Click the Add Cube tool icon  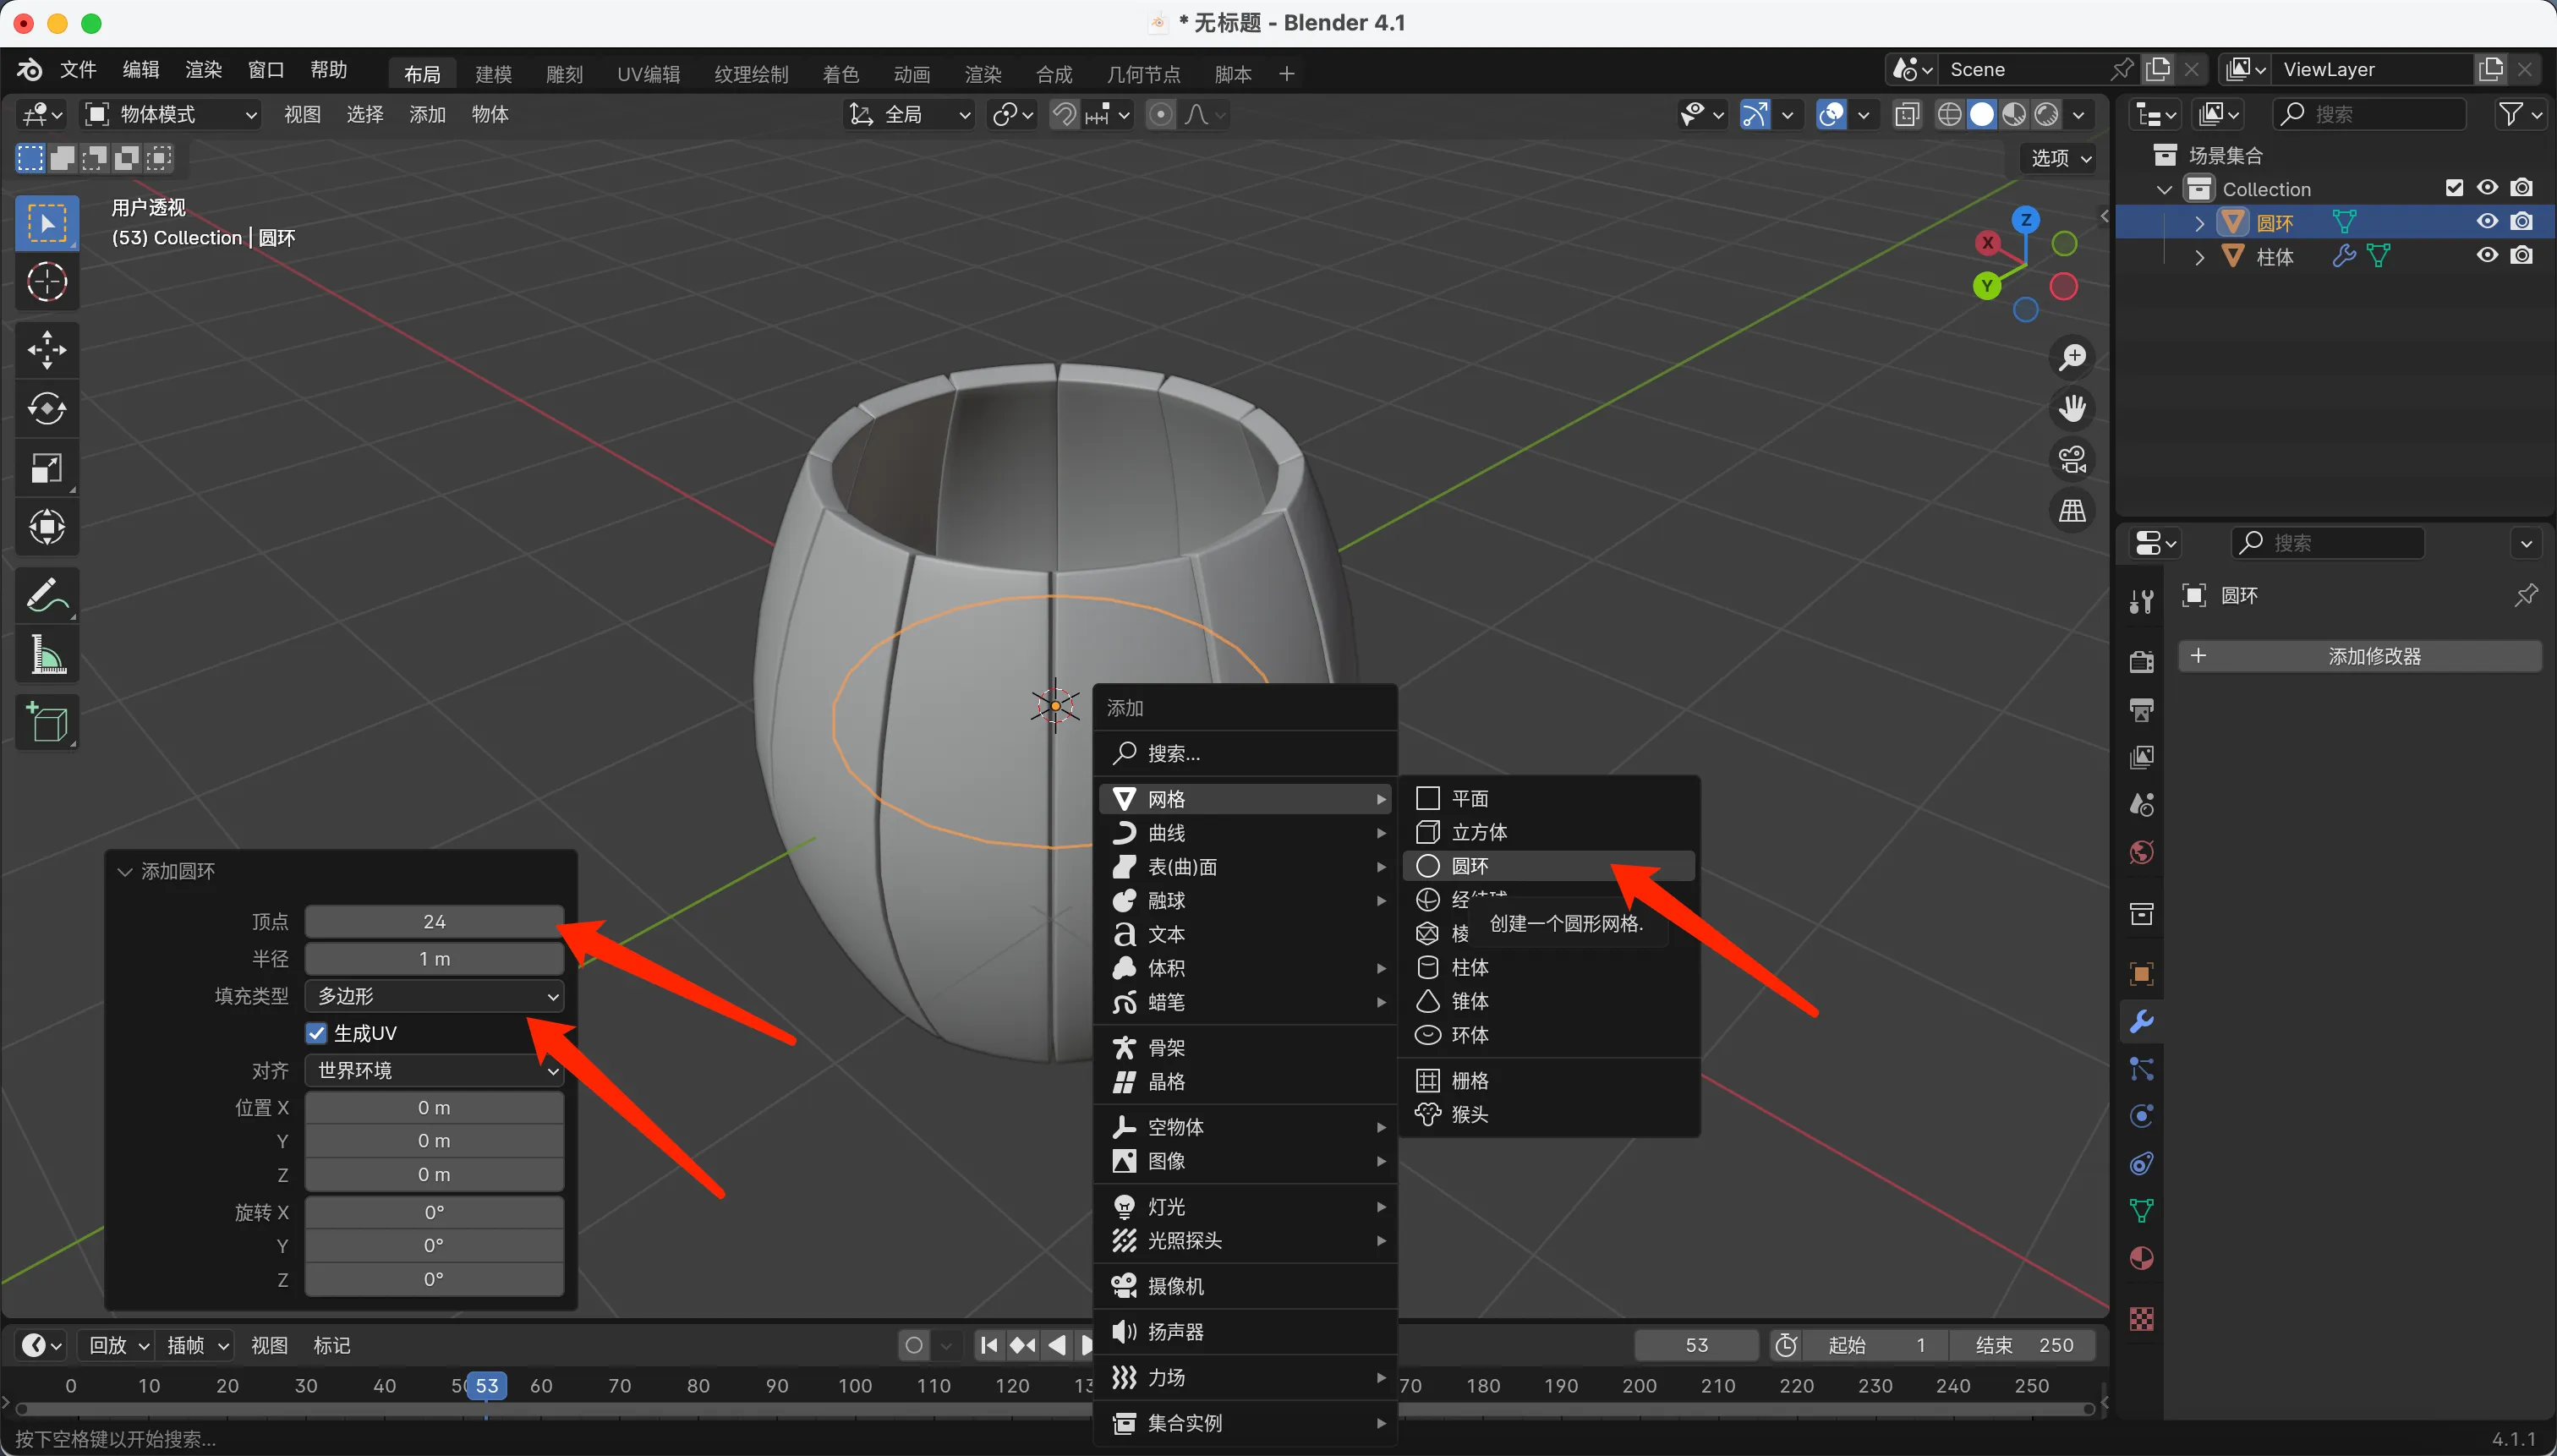click(46, 722)
